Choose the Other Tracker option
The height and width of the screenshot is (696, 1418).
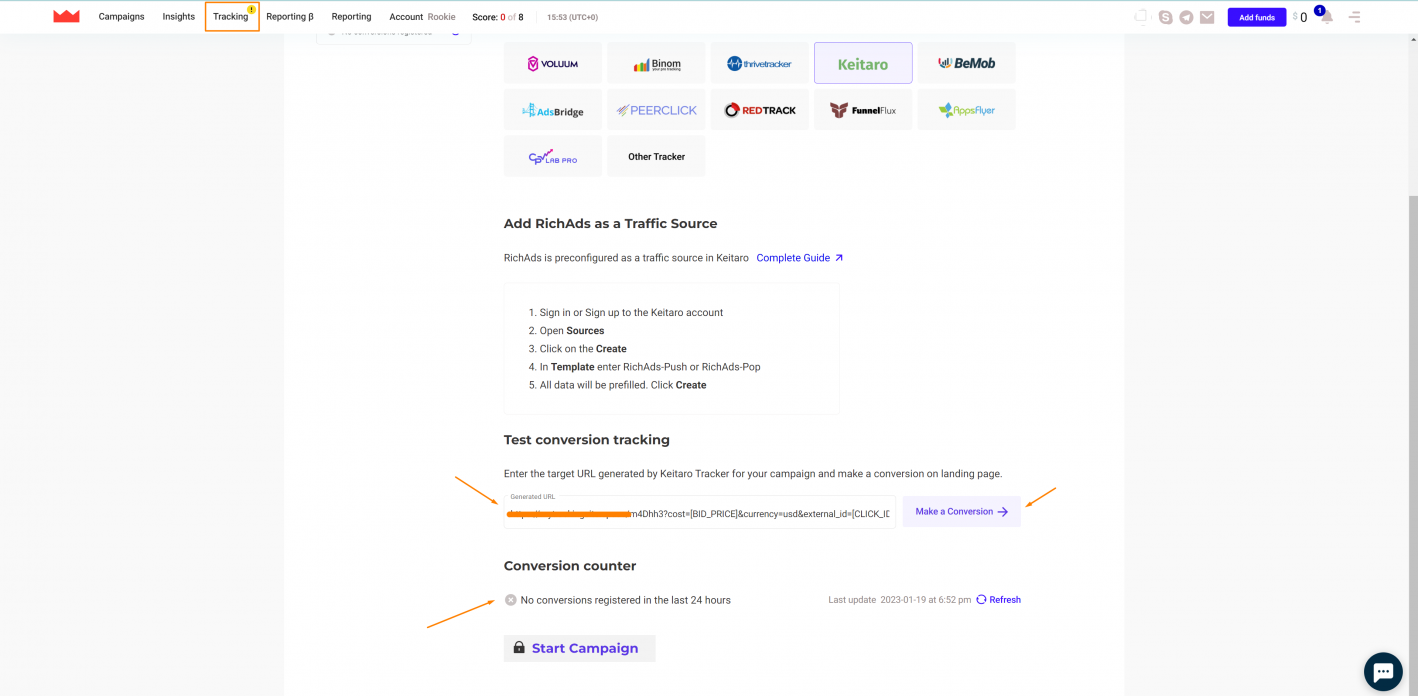[656, 156]
